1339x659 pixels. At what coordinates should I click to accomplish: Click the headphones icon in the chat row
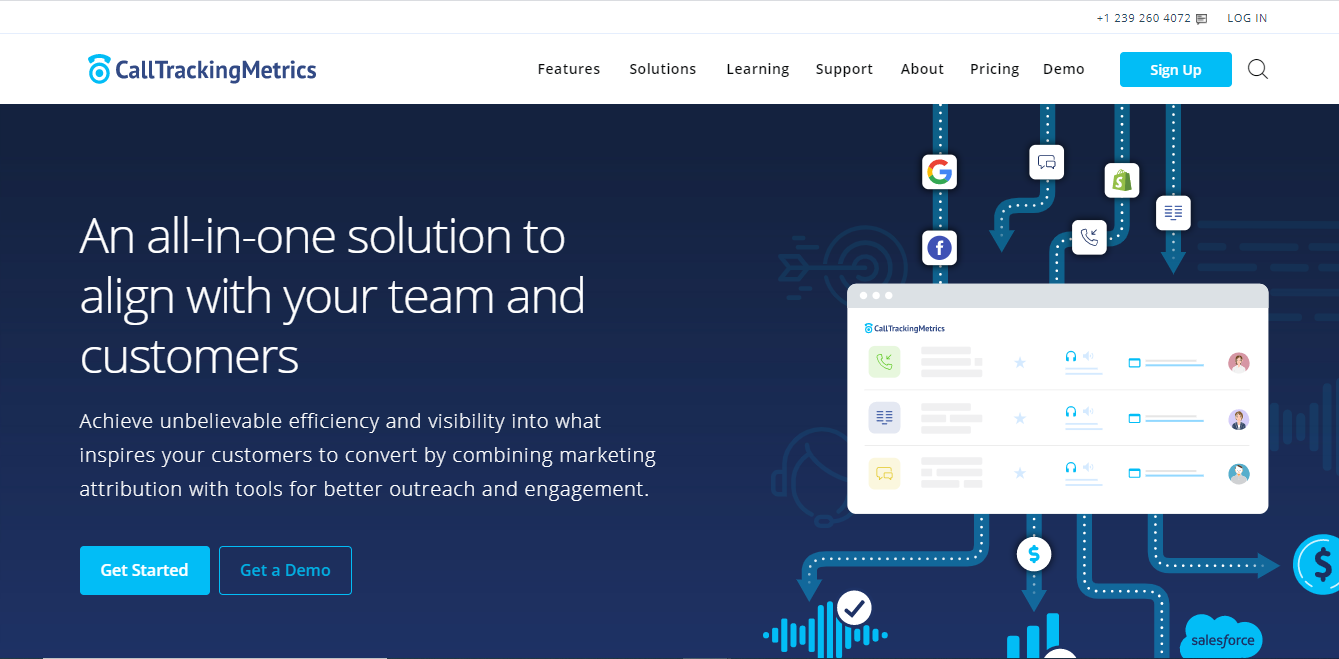pos(1071,466)
